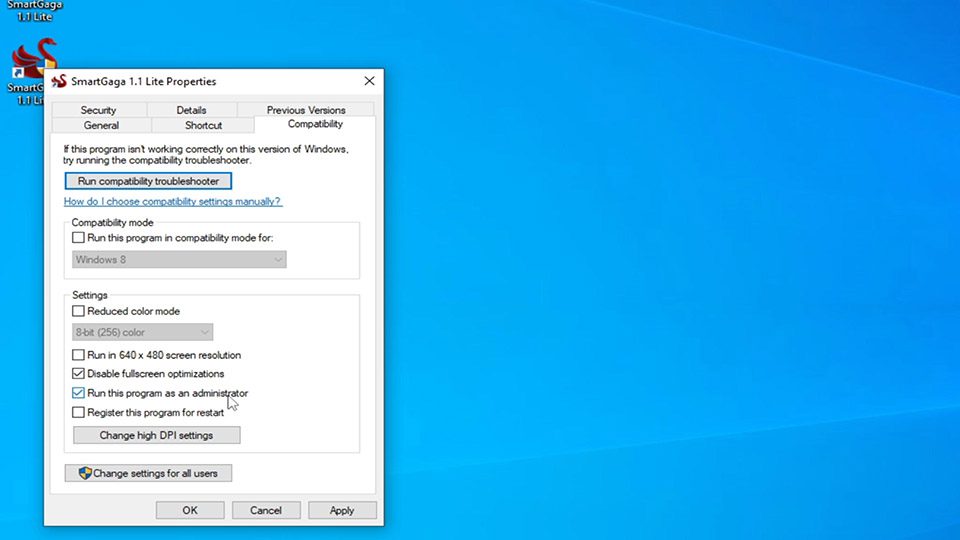Confirm with the OK button
The width and height of the screenshot is (960, 540).
tap(190, 510)
